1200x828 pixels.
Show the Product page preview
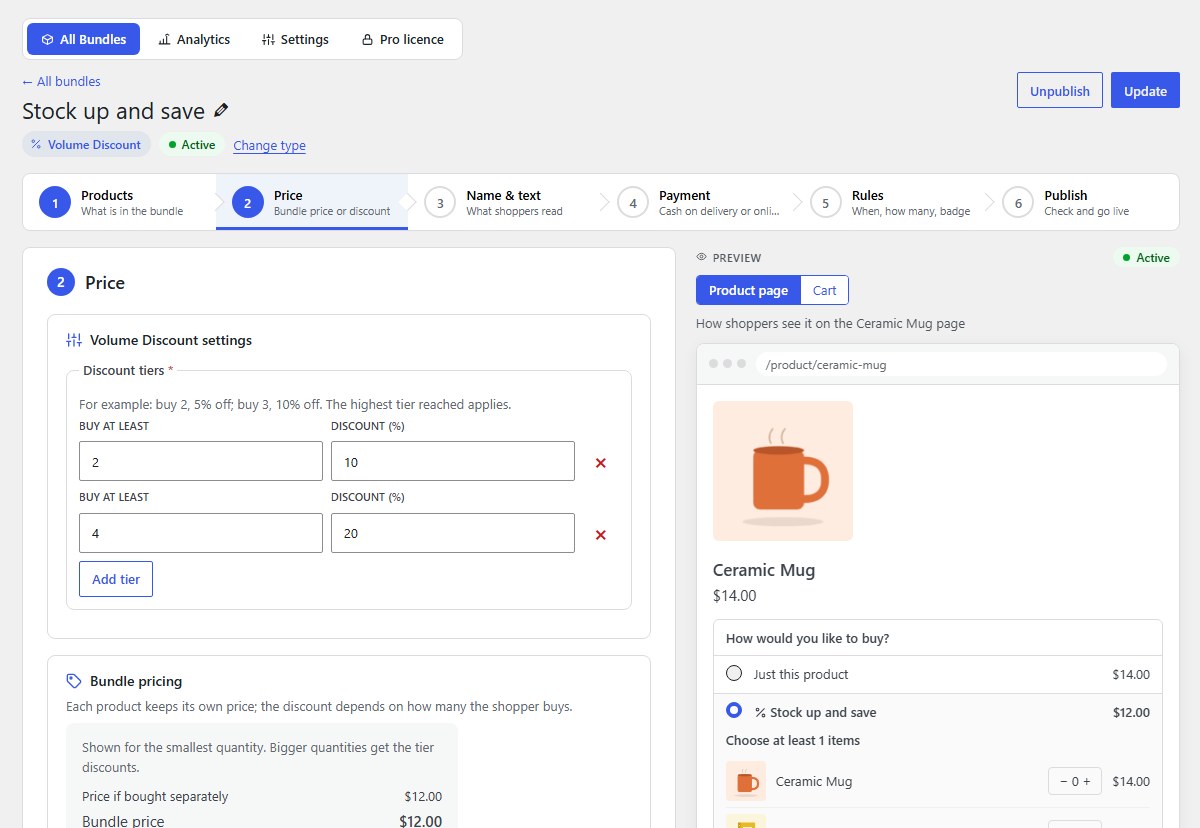(748, 290)
